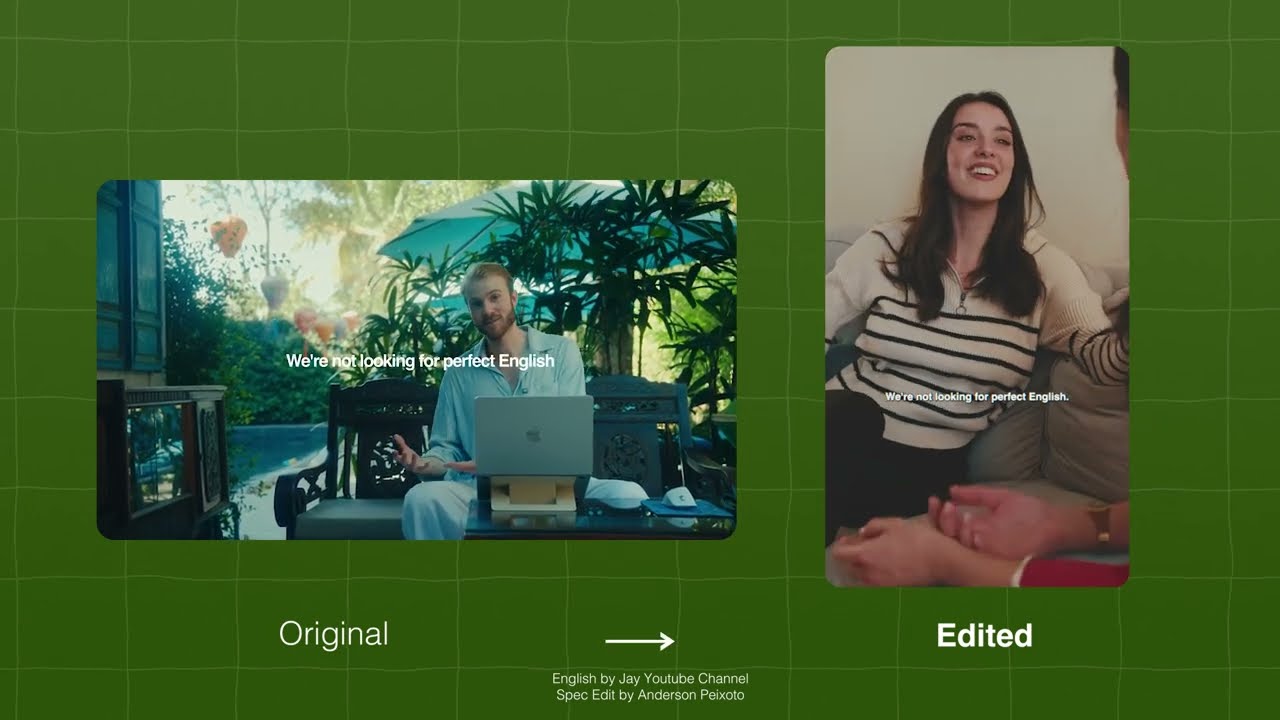Open the original landscape video thumbnail

pos(416,360)
